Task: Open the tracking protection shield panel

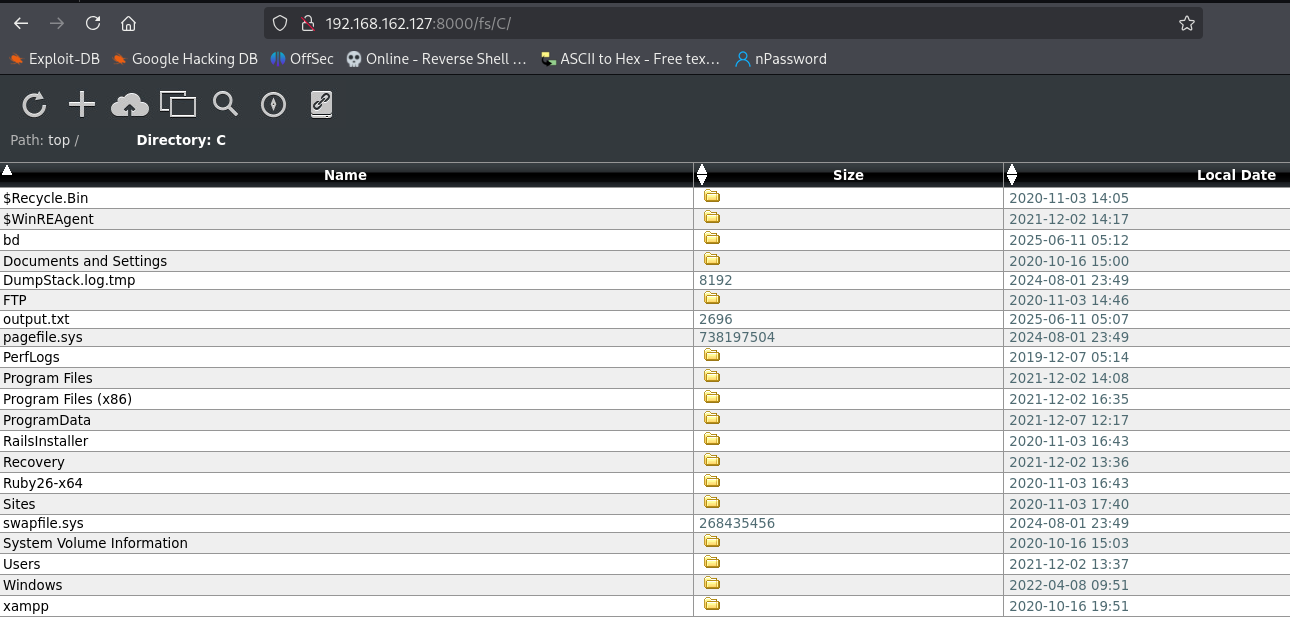Action: (280, 22)
